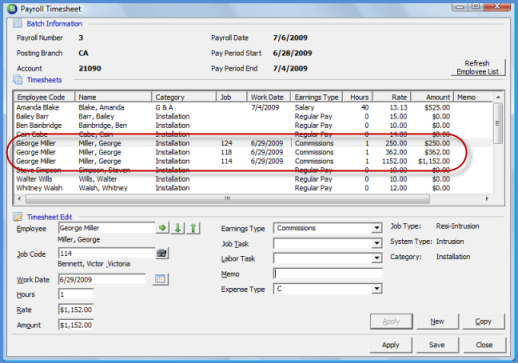Click the Close button at bottom right

484,345
